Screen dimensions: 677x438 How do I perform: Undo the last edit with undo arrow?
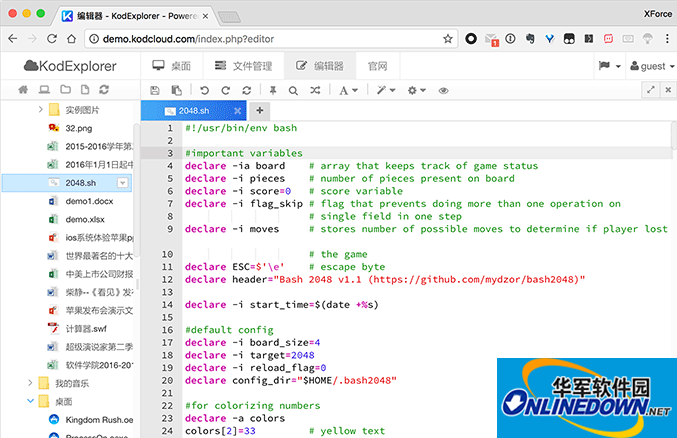[x=204, y=90]
